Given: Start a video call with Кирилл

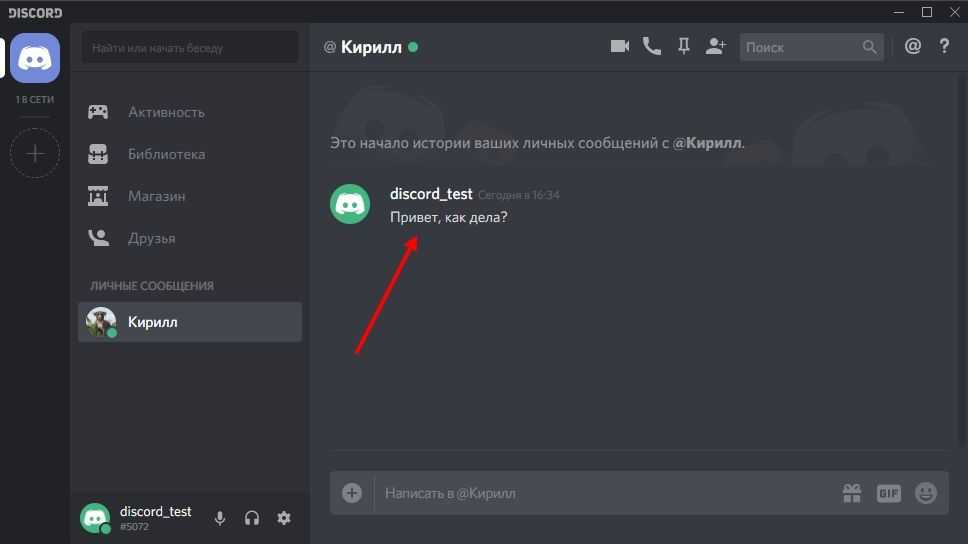Looking at the screenshot, I should 620,47.
